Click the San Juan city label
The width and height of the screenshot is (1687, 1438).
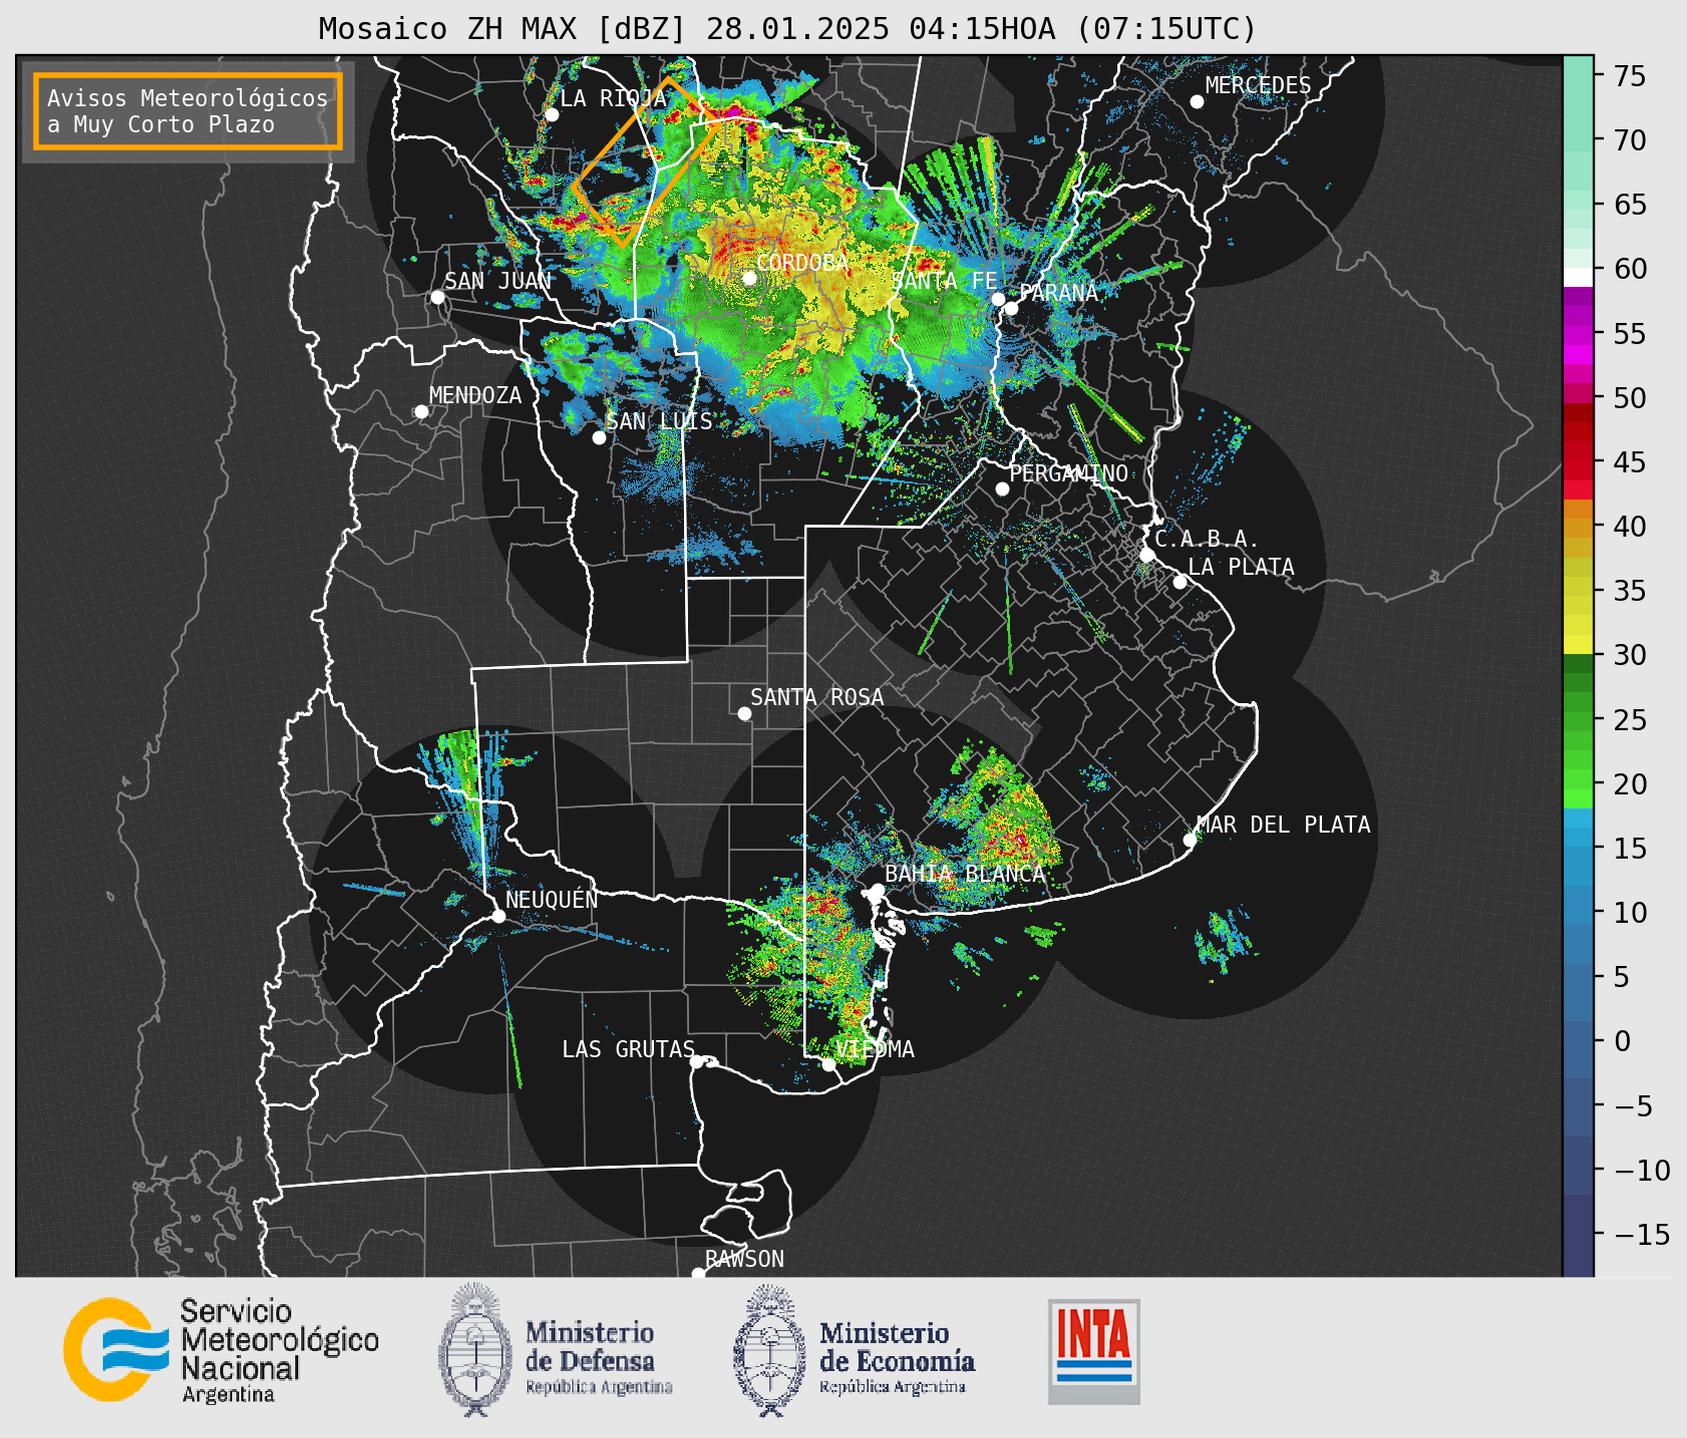click(x=497, y=281)
